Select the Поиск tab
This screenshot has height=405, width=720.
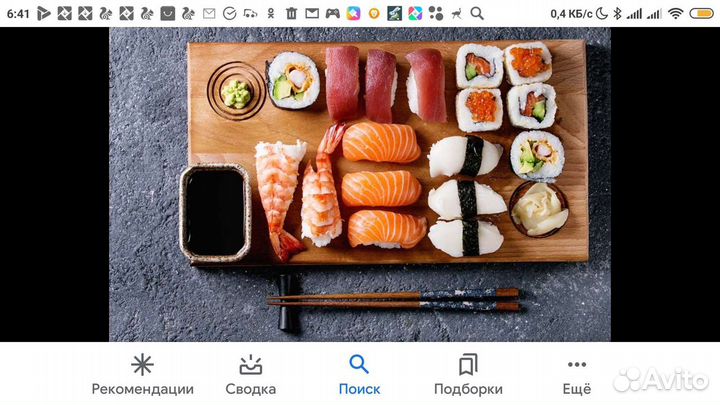pyautogui.click(x=359, y=375)
